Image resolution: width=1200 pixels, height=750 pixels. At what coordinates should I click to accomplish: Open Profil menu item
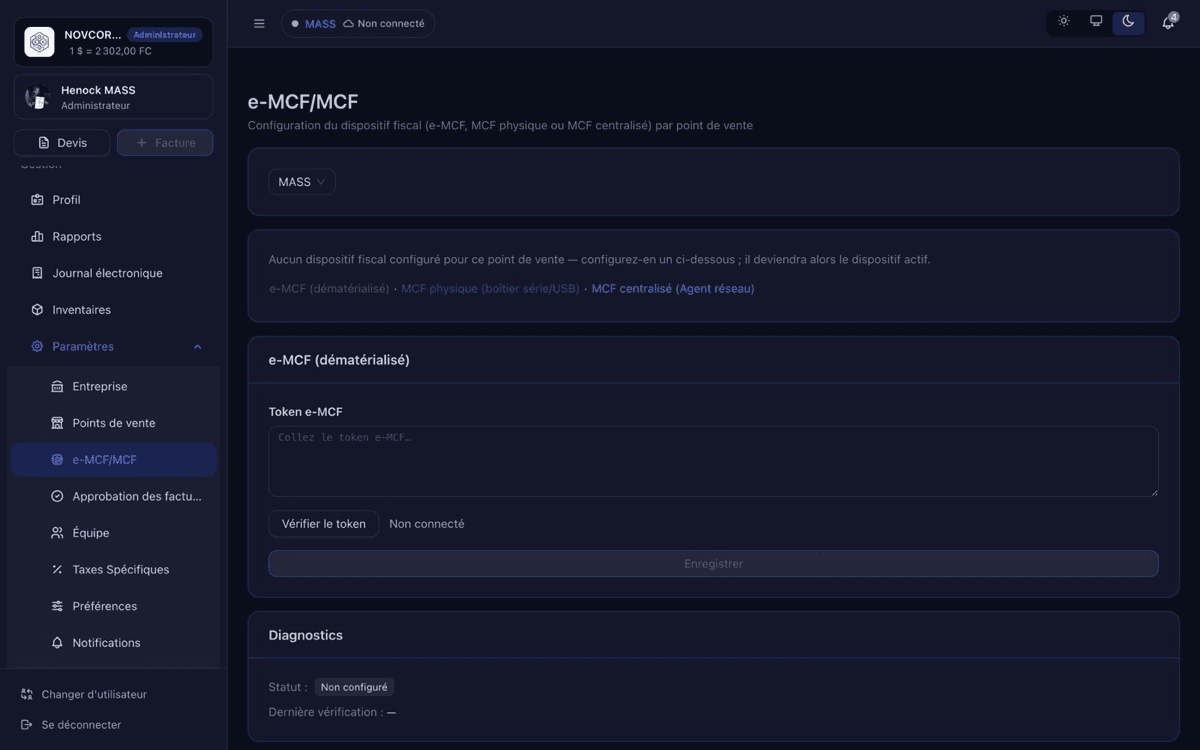pos(113,200)
